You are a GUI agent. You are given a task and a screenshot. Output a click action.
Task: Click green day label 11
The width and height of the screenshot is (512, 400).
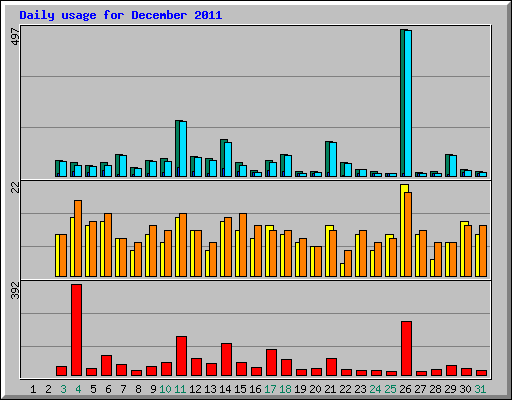pos(180,389)
